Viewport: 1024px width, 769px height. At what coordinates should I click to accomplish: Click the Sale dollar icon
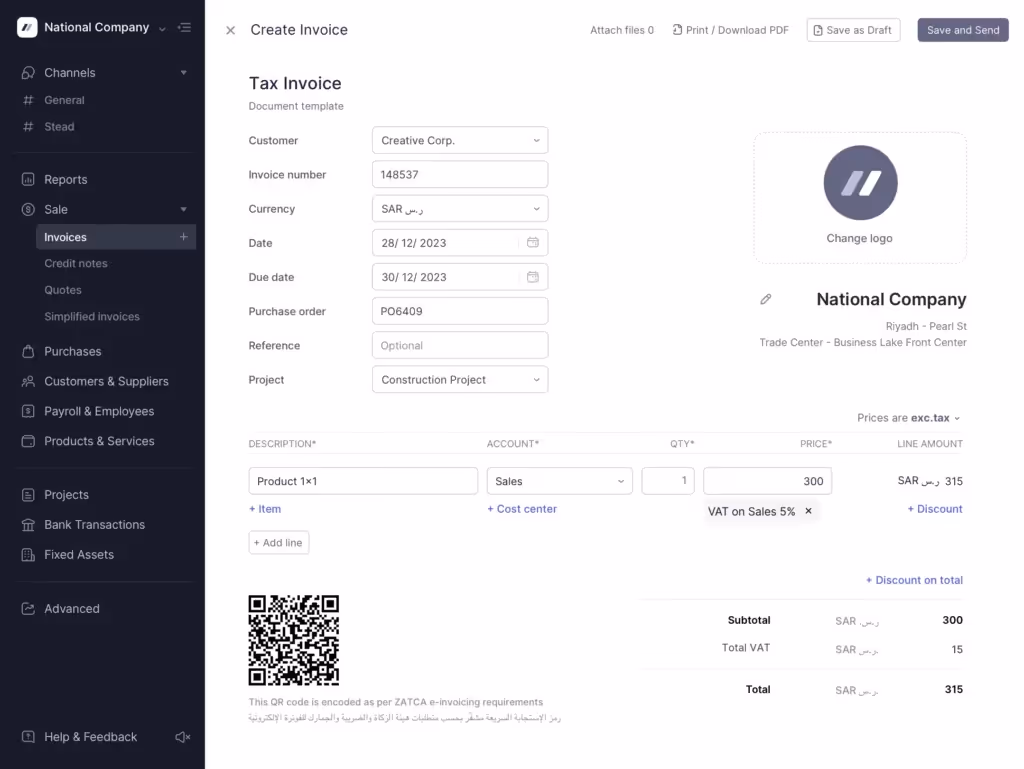pyautogui.click(x=28, y=210)
